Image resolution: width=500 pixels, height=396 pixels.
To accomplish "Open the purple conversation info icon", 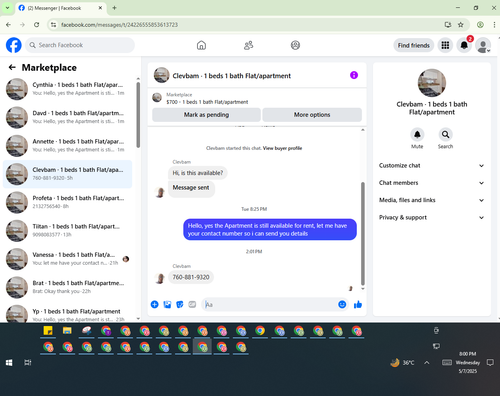I will pyautogui.click(x=354, y=75).
